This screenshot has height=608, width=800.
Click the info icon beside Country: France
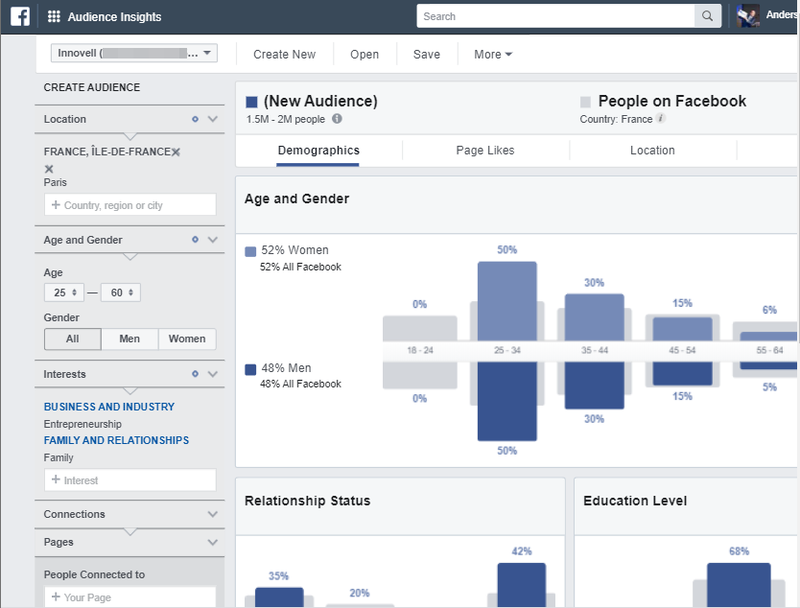(x=660, y=118)
